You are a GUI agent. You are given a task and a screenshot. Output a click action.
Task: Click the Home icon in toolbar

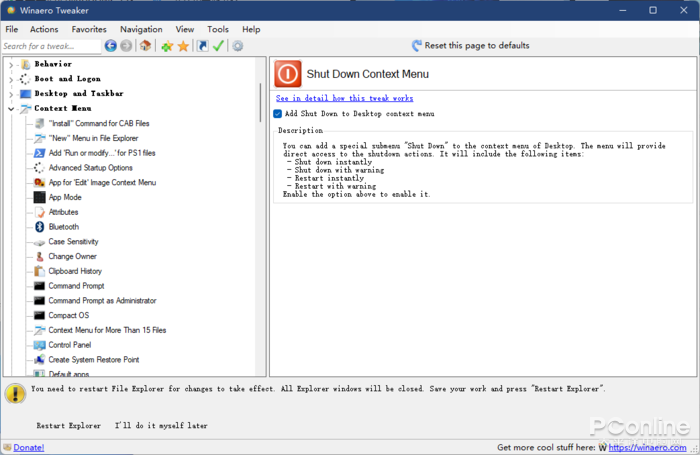pos(145,46)
